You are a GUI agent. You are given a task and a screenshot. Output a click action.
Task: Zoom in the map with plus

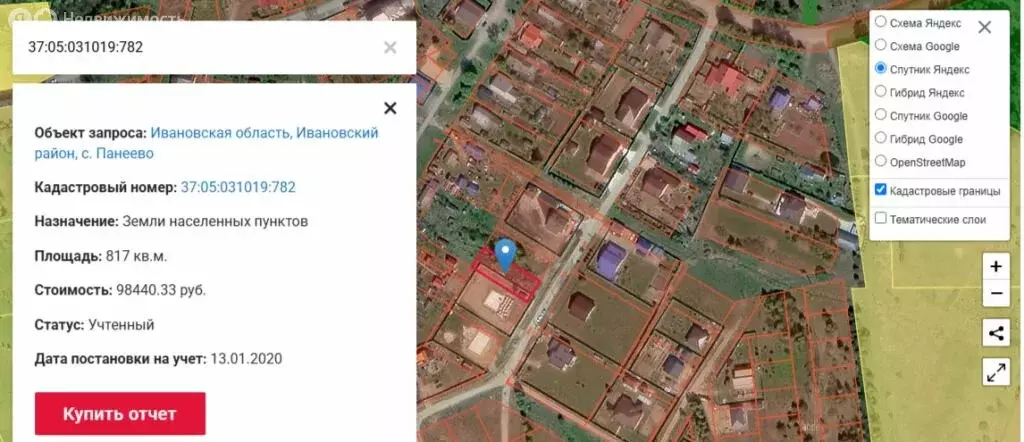(x=996, y=266)
